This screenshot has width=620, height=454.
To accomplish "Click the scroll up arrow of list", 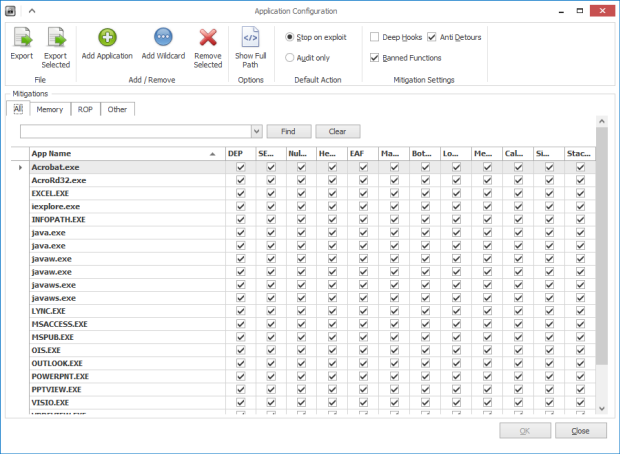I will click(x=602, y=121).
